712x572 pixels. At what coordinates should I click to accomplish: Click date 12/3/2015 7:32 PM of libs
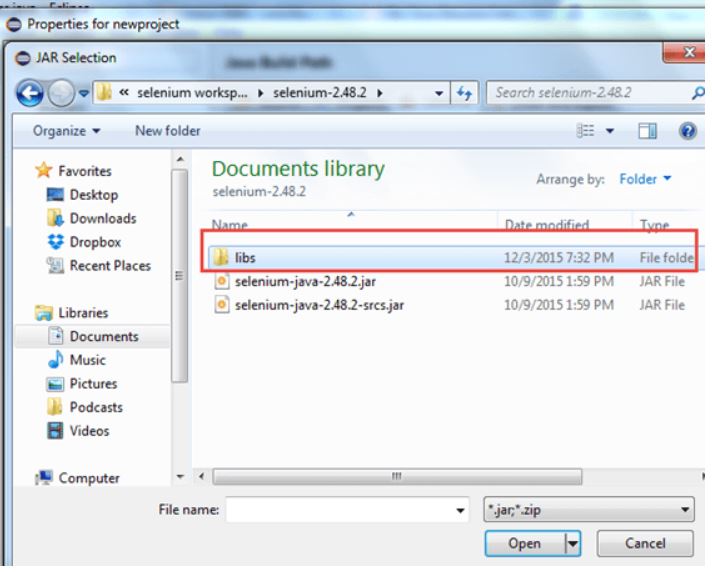559,258
